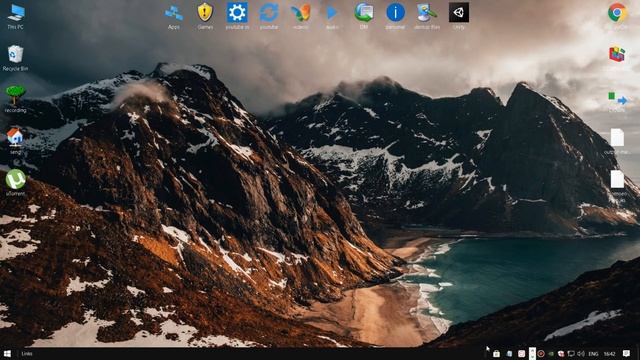Viewport: 640px width, 360px height.
Task: Open the colorful blocks icon below Chrome
Action: [617, 54]
